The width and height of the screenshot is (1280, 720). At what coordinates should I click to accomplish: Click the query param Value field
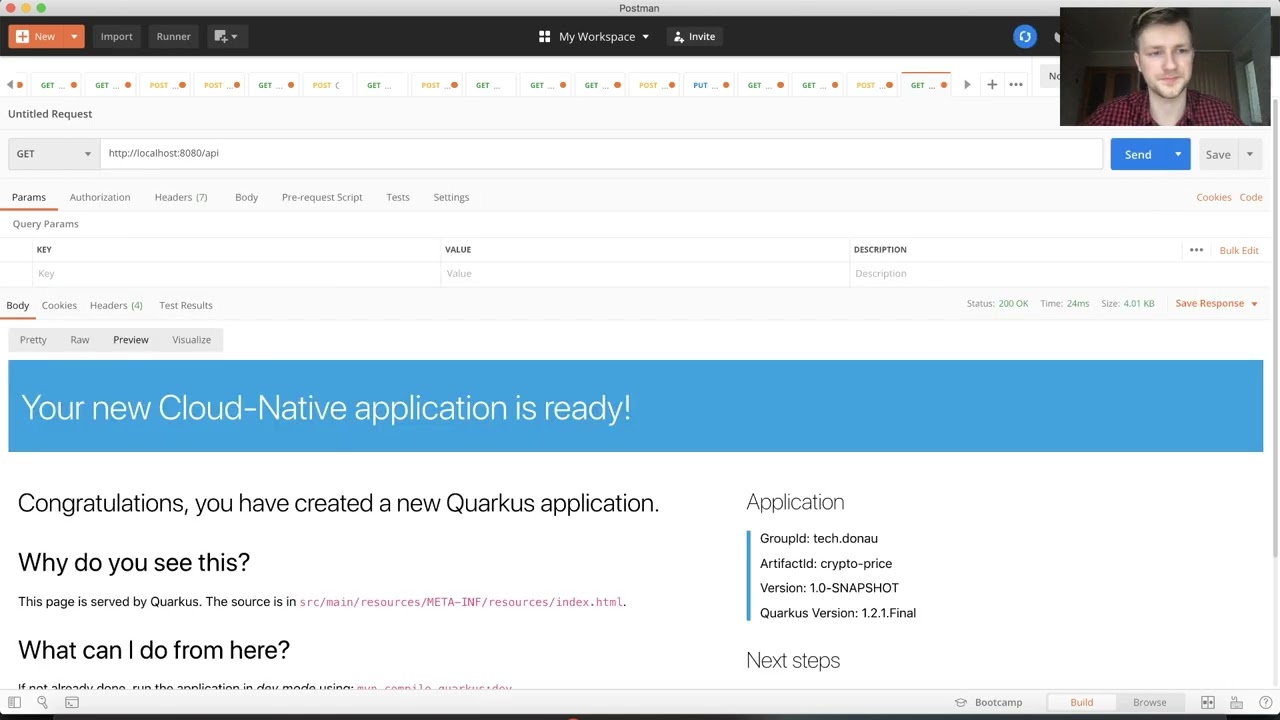point(645,273)
